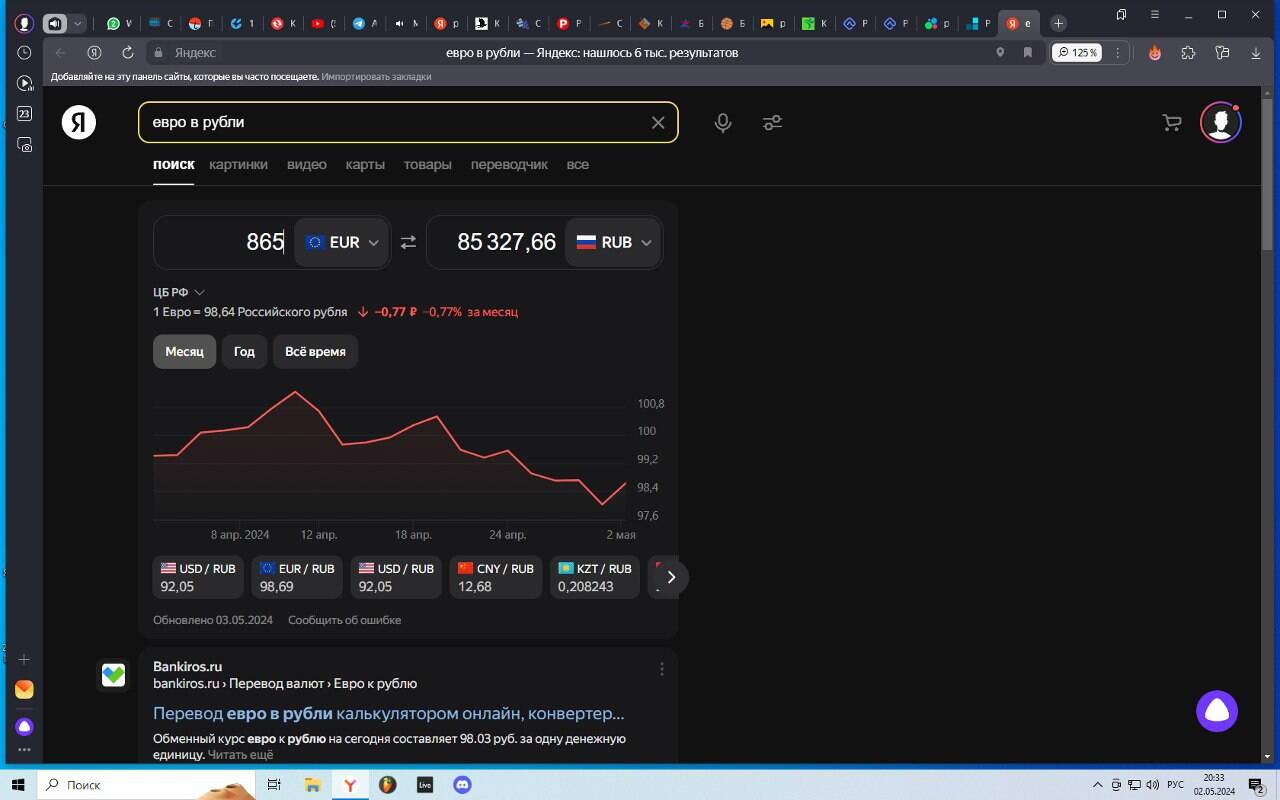
Task: Switch chart period to Год
Action: pos(244,351)
